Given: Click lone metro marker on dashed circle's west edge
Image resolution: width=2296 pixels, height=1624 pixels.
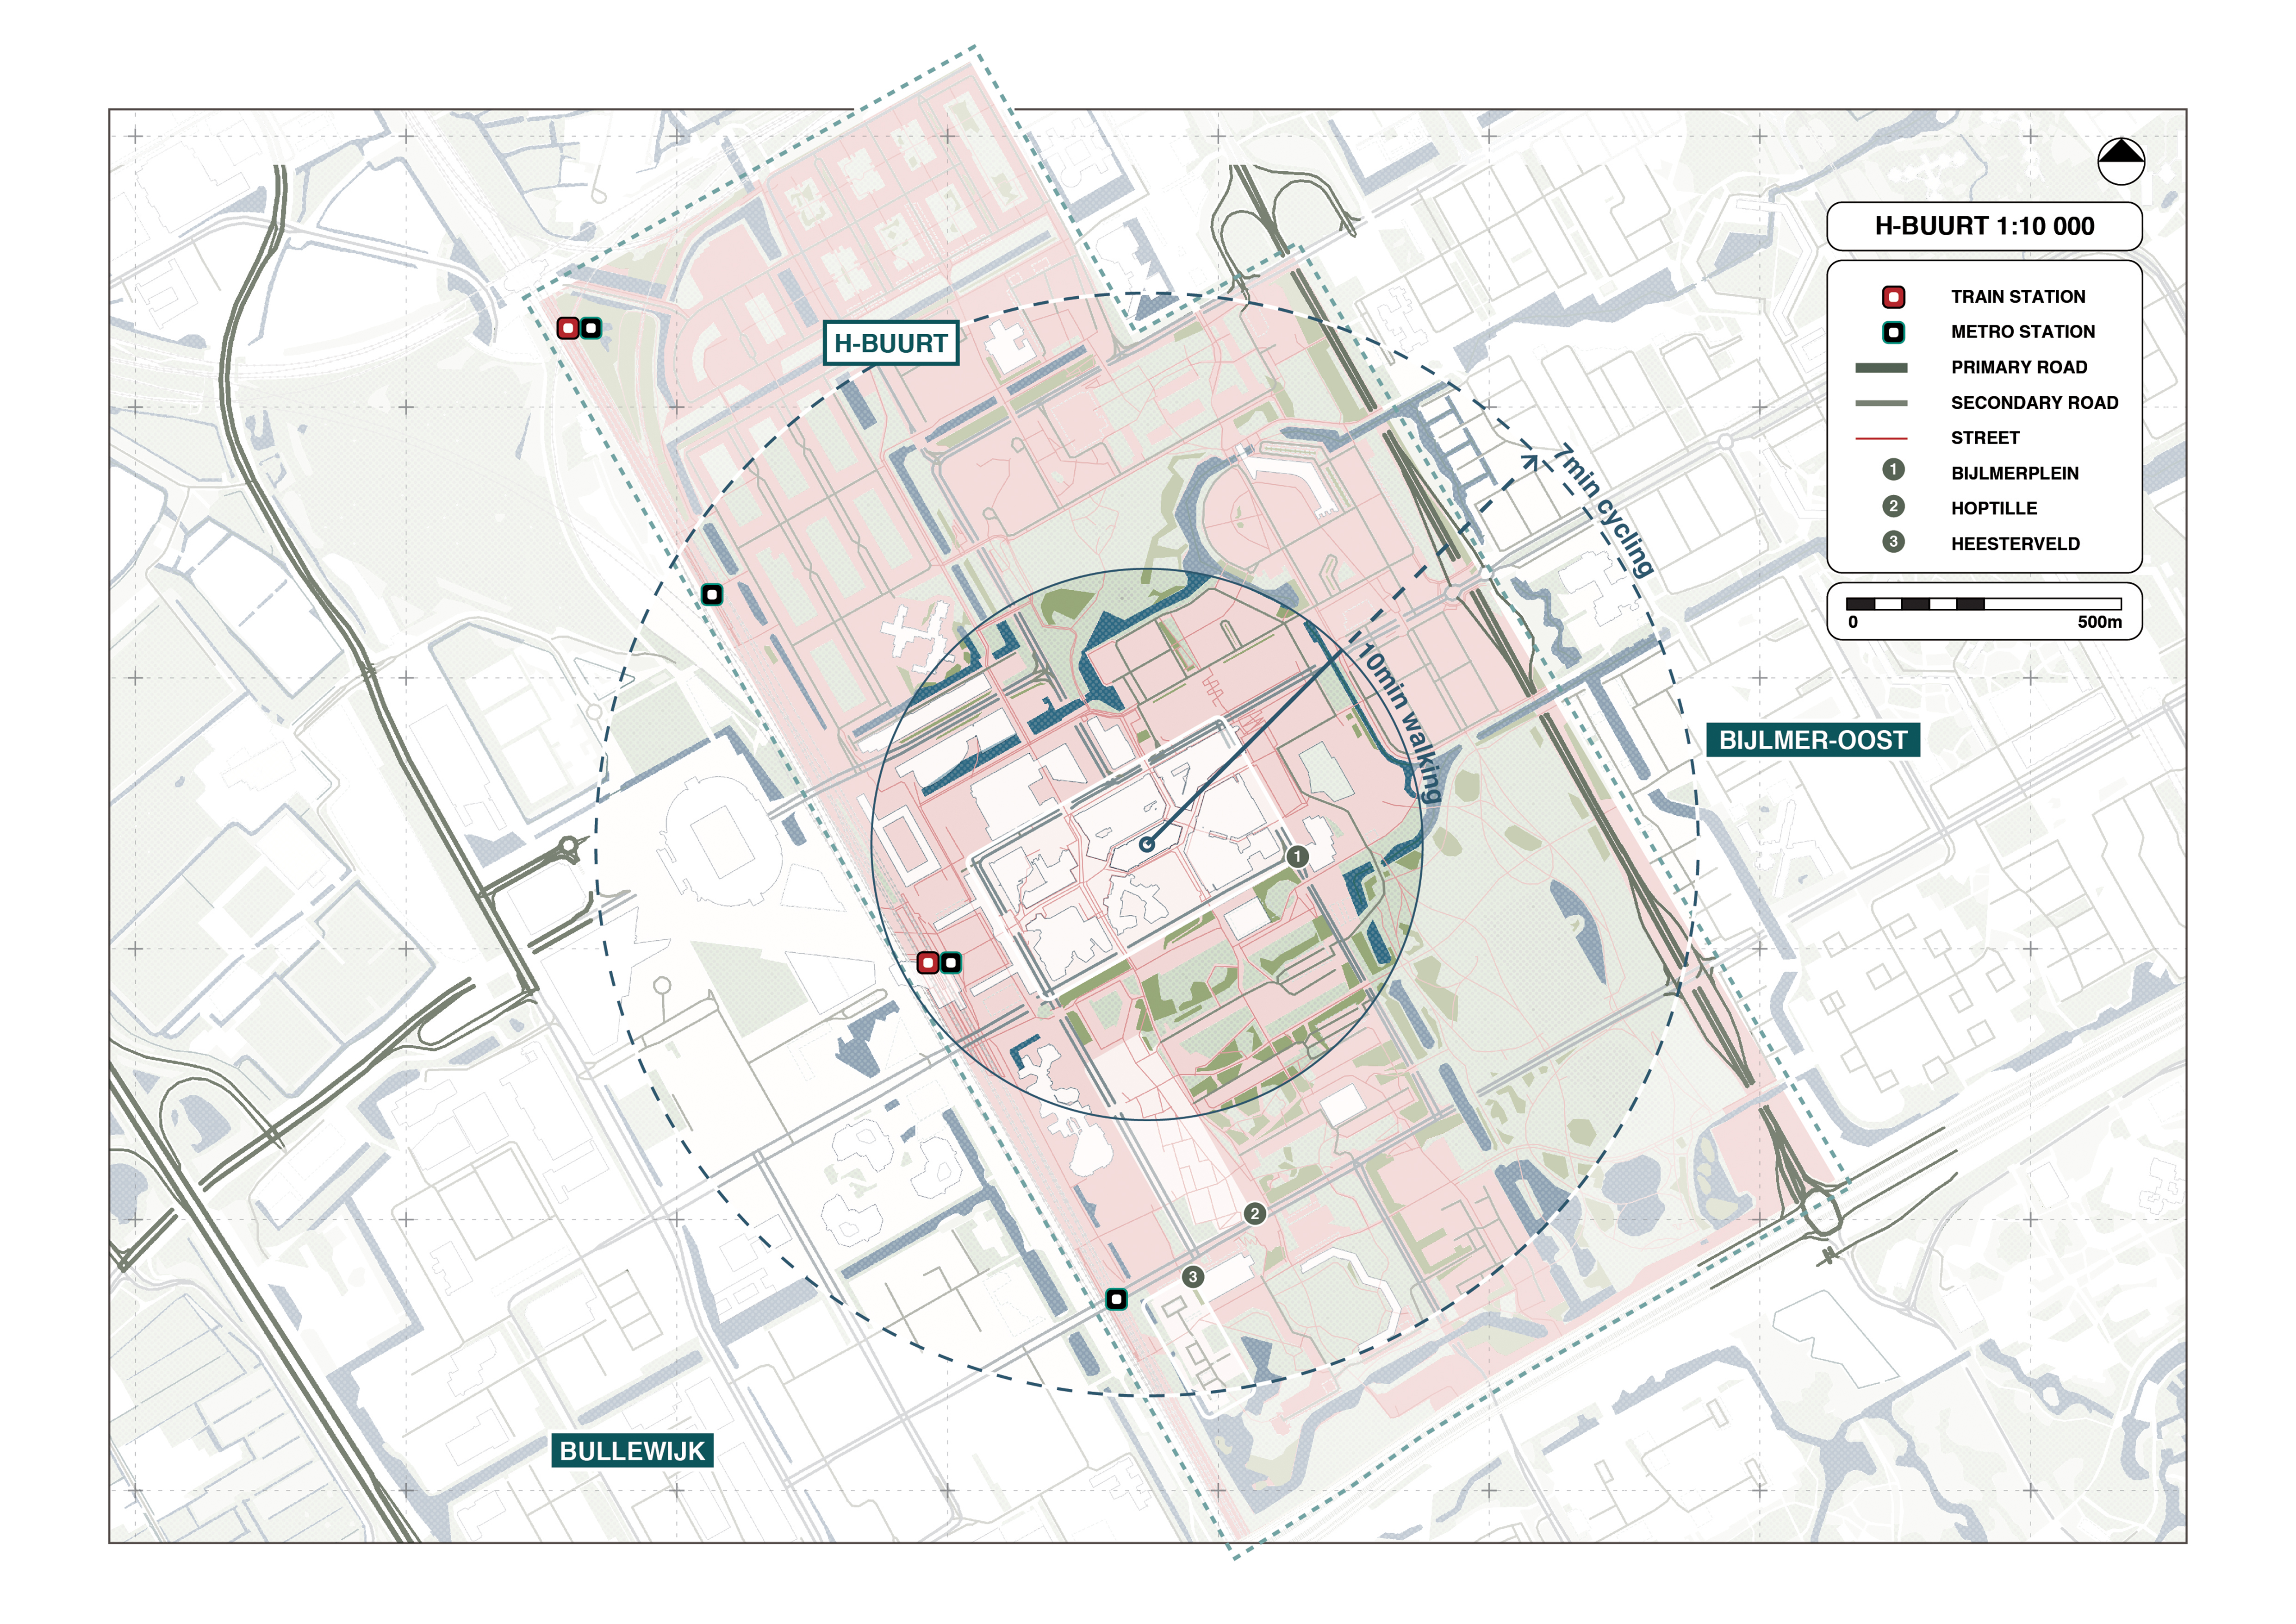Looking at the screenshot, I should (712, 595).
